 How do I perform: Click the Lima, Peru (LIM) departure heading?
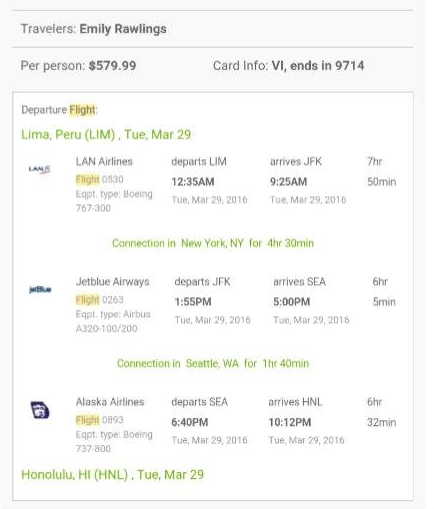pos(106,135)
